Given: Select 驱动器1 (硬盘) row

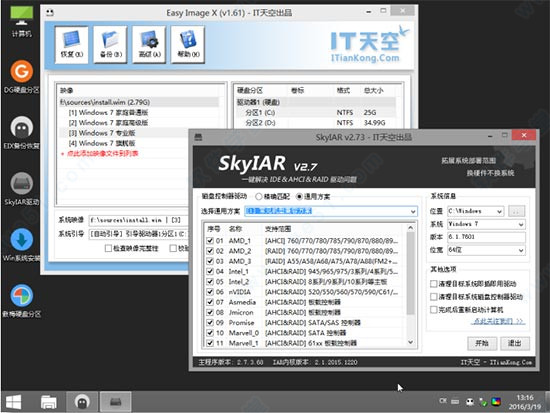Looking at the screenshot, I should [x=316, y=102].
